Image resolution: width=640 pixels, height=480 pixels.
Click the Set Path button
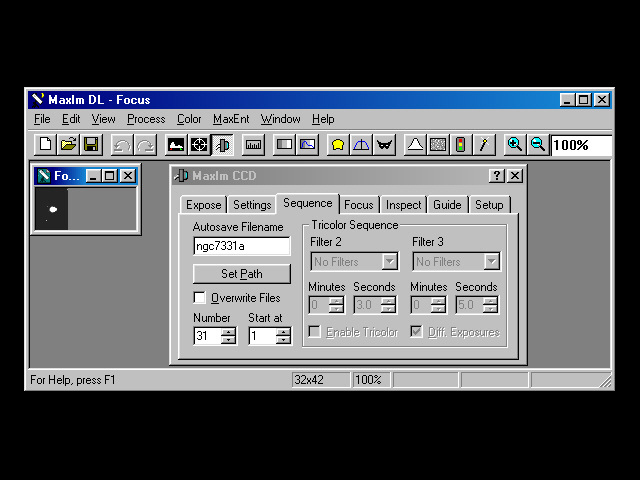click(242, 273)
